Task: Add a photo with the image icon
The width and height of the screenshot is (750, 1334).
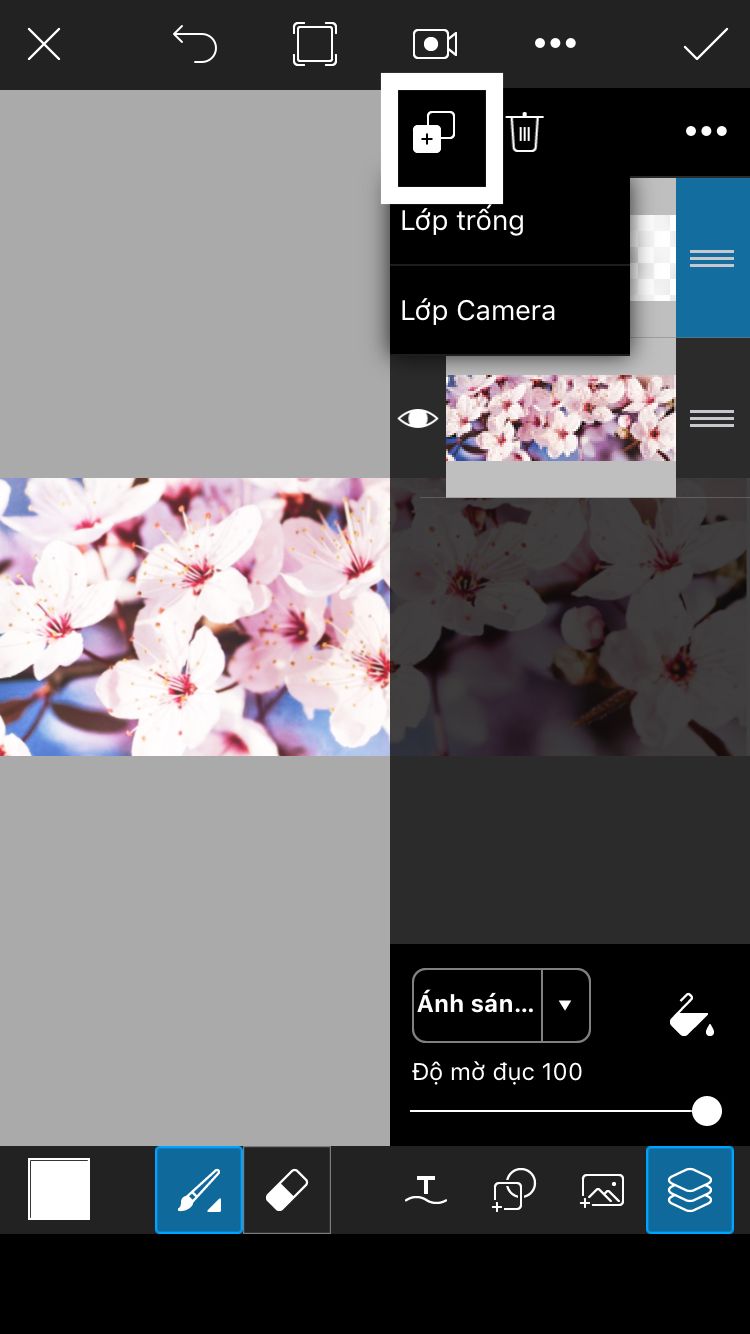Action: [x=602, y=1190]
